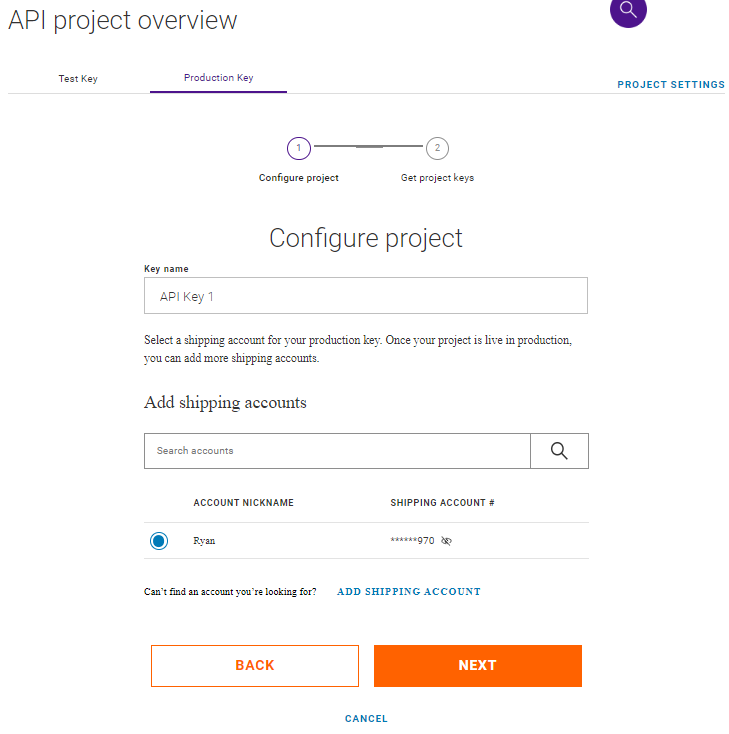Open Project Settings
The height and width of the screenshot is (734, 729).
(x=671, y=85)
